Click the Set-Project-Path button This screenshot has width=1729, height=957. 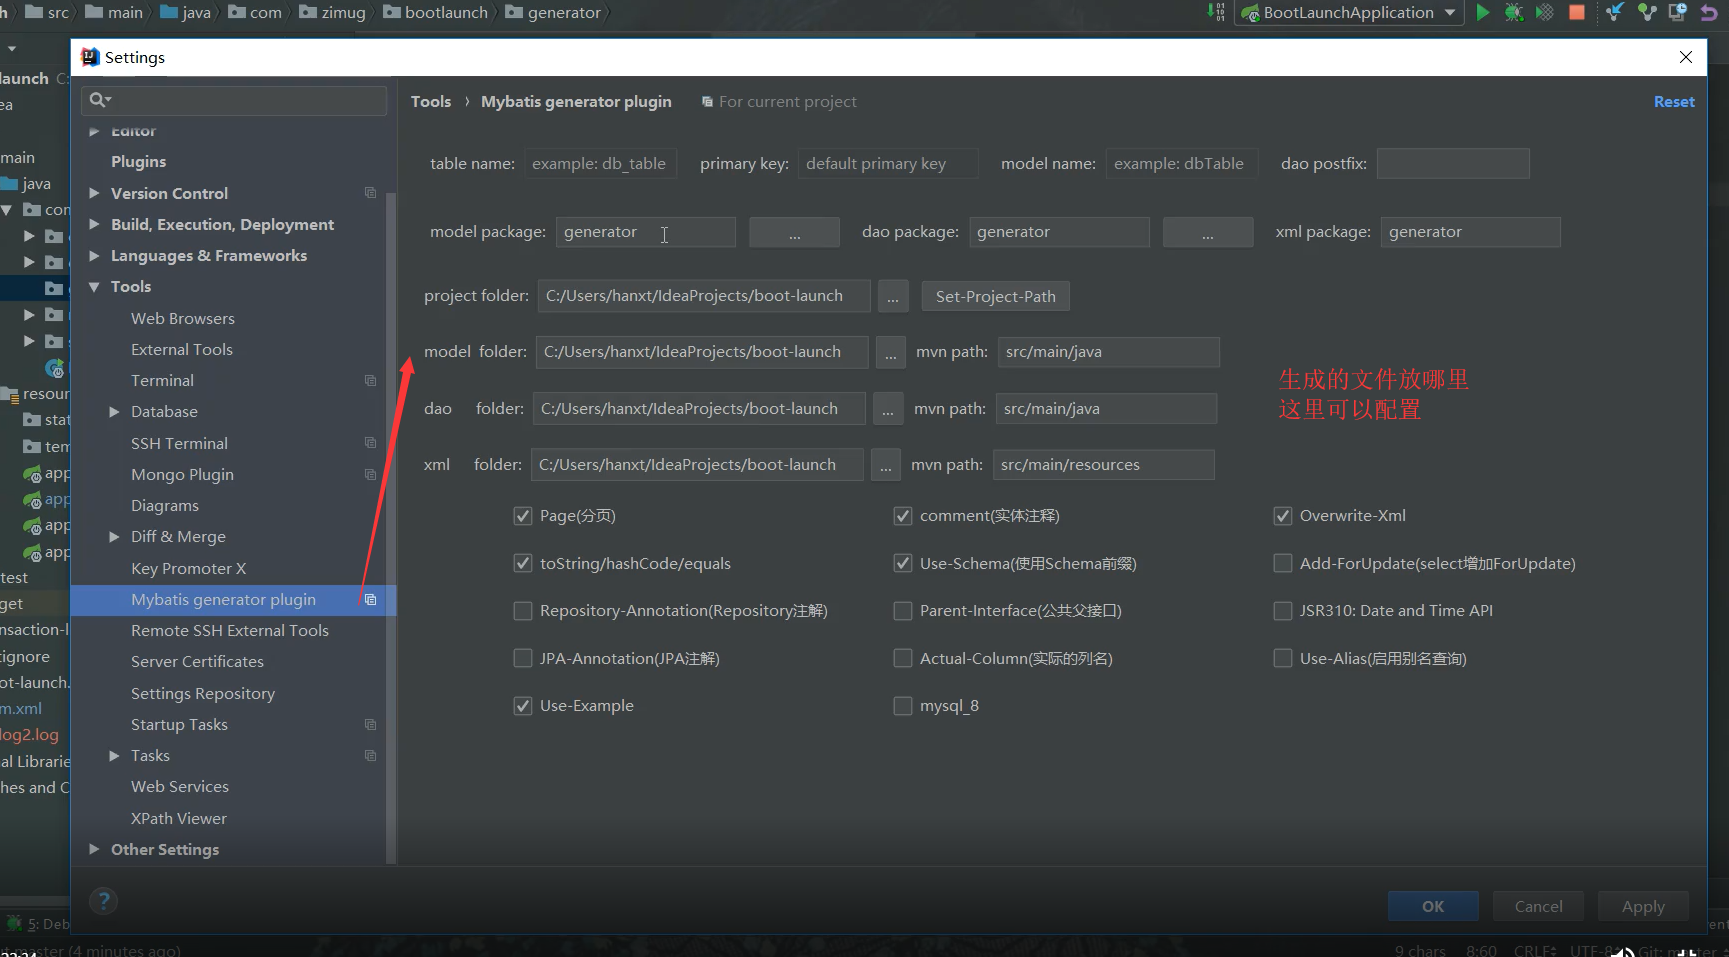click(x=995, y=296)
